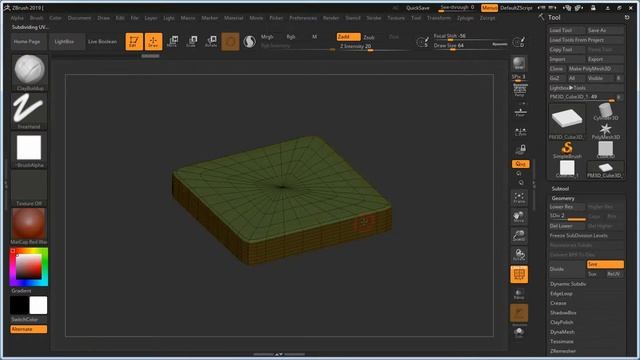Click the restore-configuration icon in Tool header
Screen dimensions: 640x360
click(x=627, y=17)
